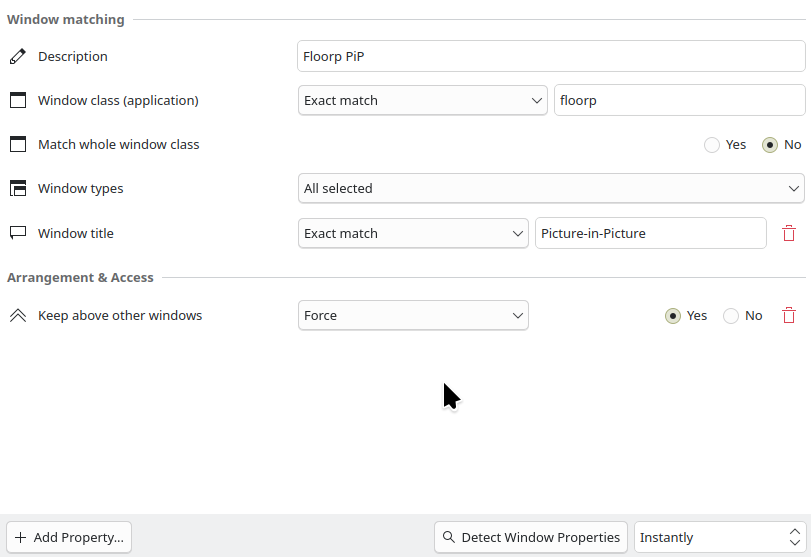Delete the Window title property
811x557 pixels.
tap(789, 233)
